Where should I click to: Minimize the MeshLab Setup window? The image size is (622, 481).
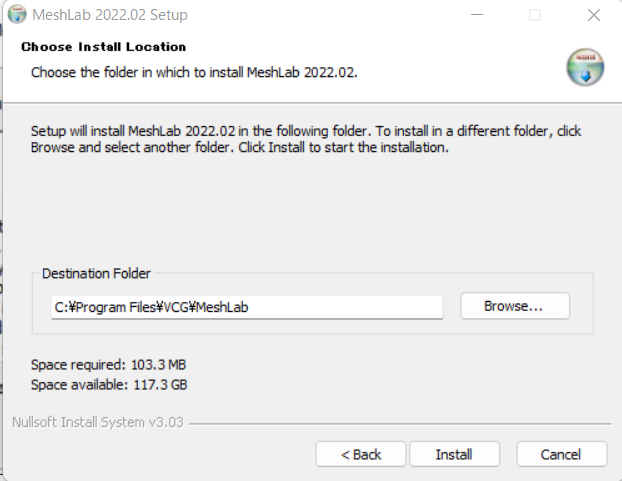click(477, 15)
